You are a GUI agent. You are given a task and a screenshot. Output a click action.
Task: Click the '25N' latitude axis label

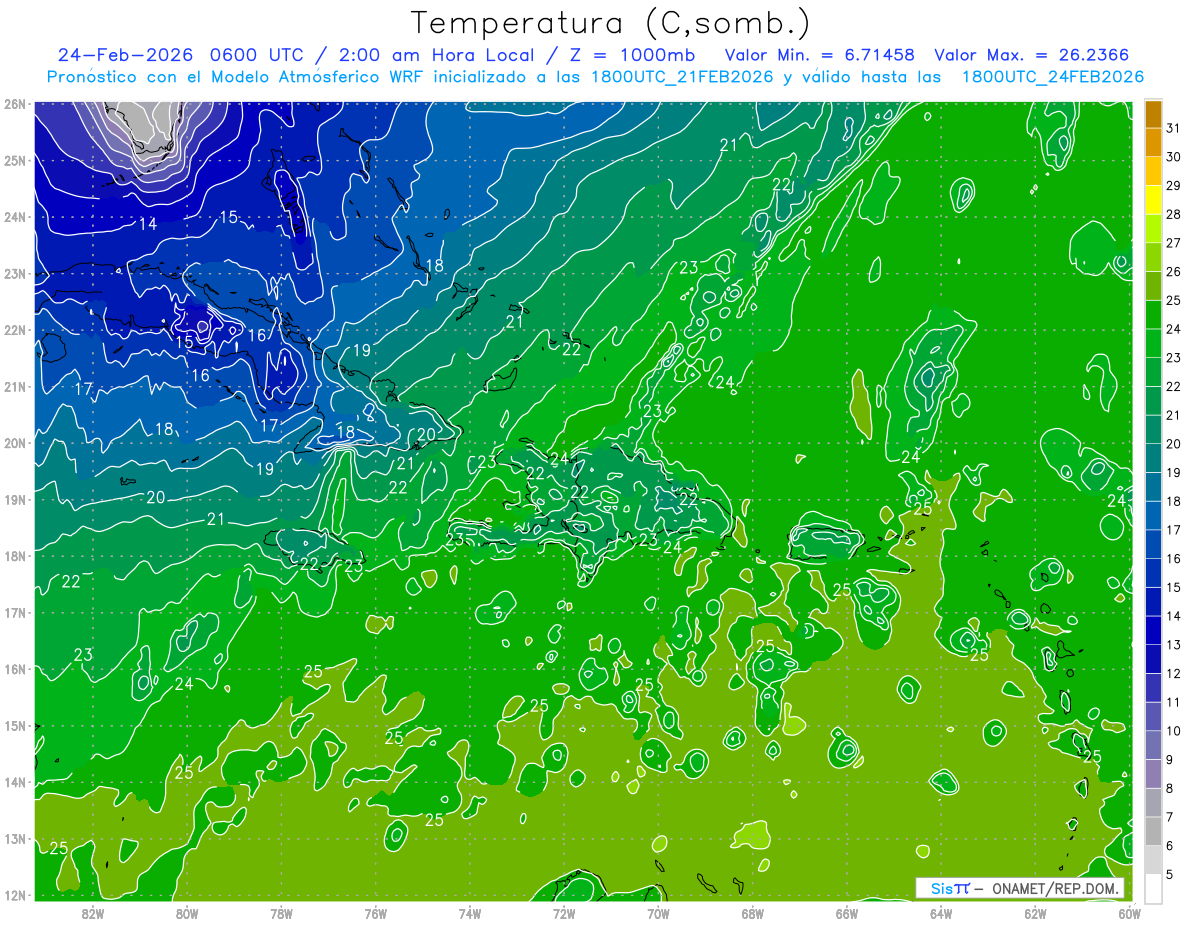pyautogui.click(x=14, y=160)
